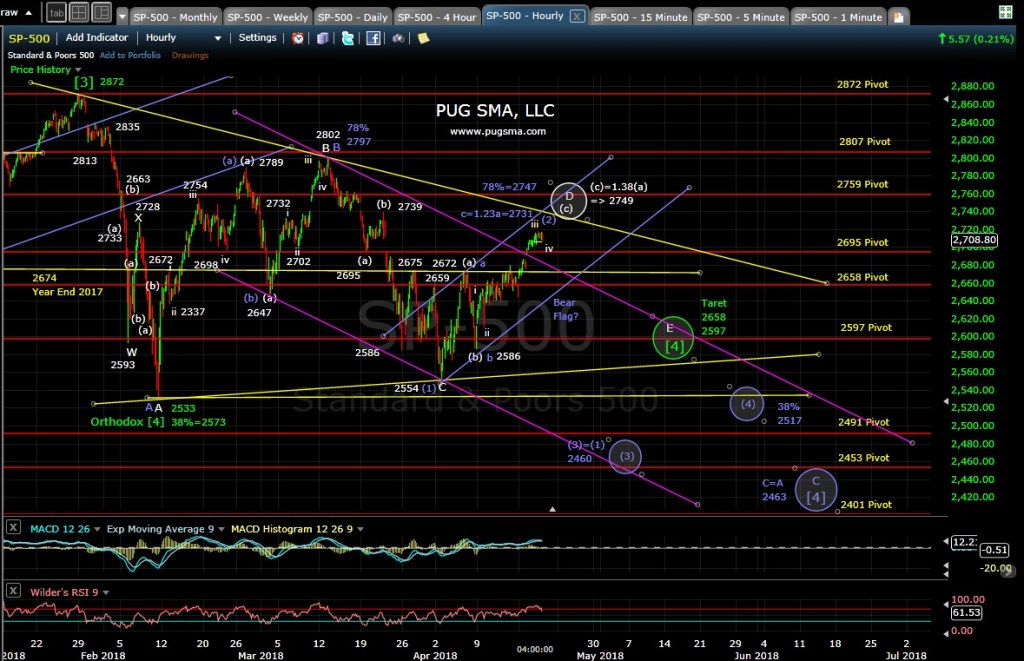1024x661 pixels.
Task: Open the database stack icon in toolbar
Action: pos(323,39)
